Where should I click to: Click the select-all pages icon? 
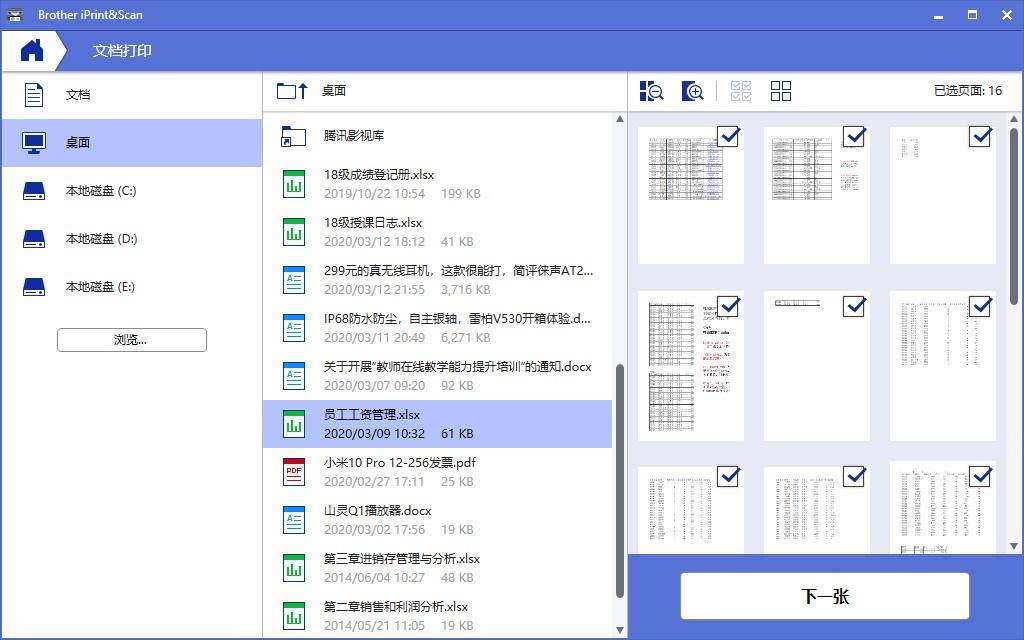point(741,91)
